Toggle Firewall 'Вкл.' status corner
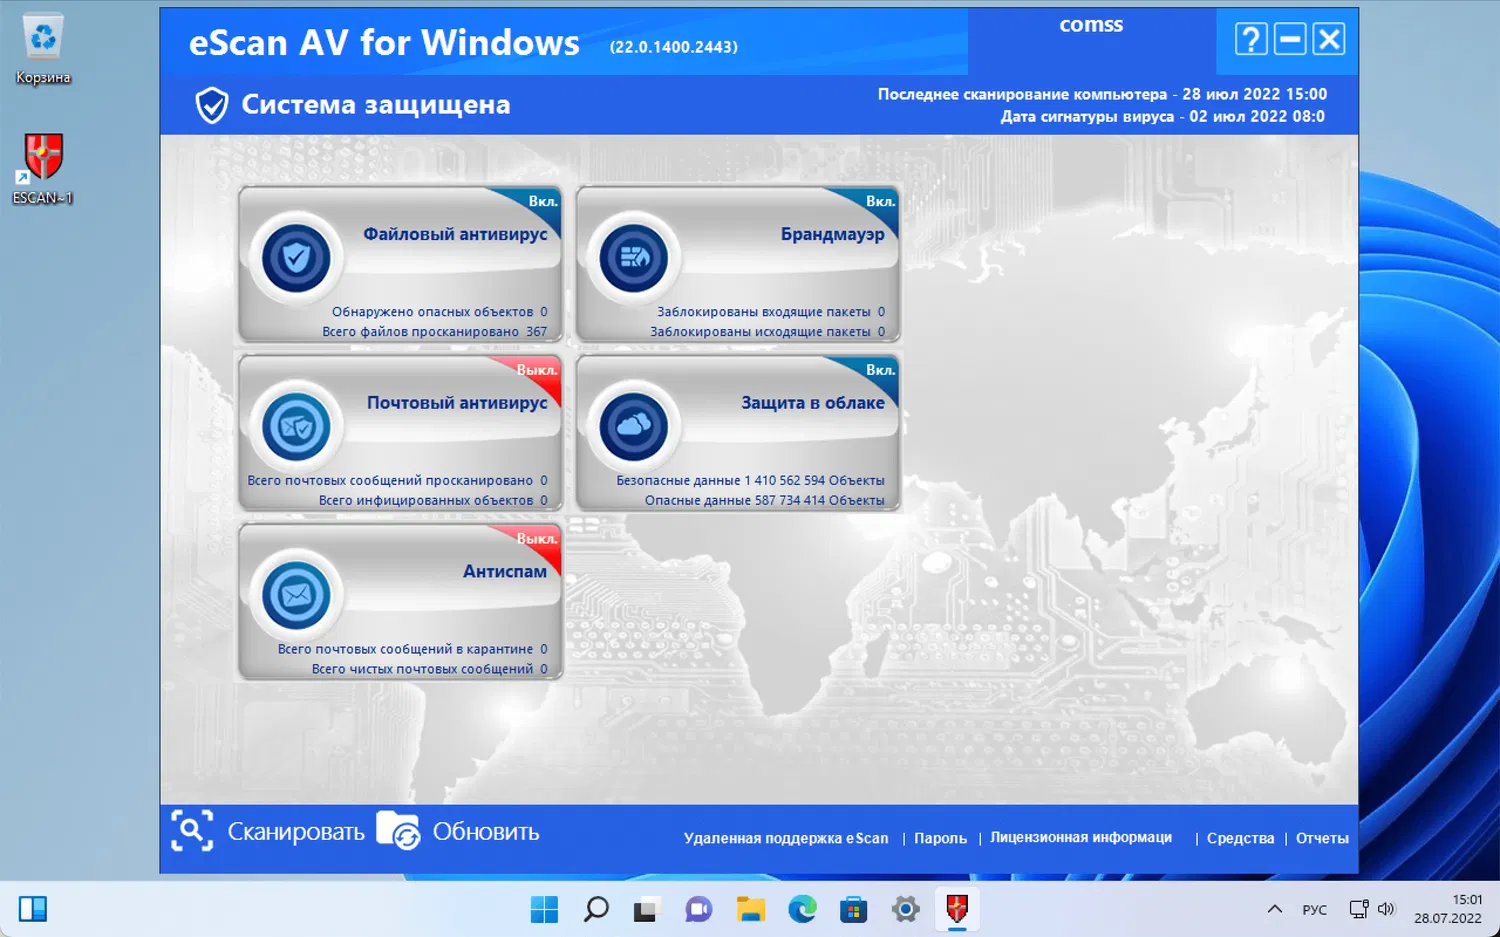The image size is (1500, 937). click(880, 203)
